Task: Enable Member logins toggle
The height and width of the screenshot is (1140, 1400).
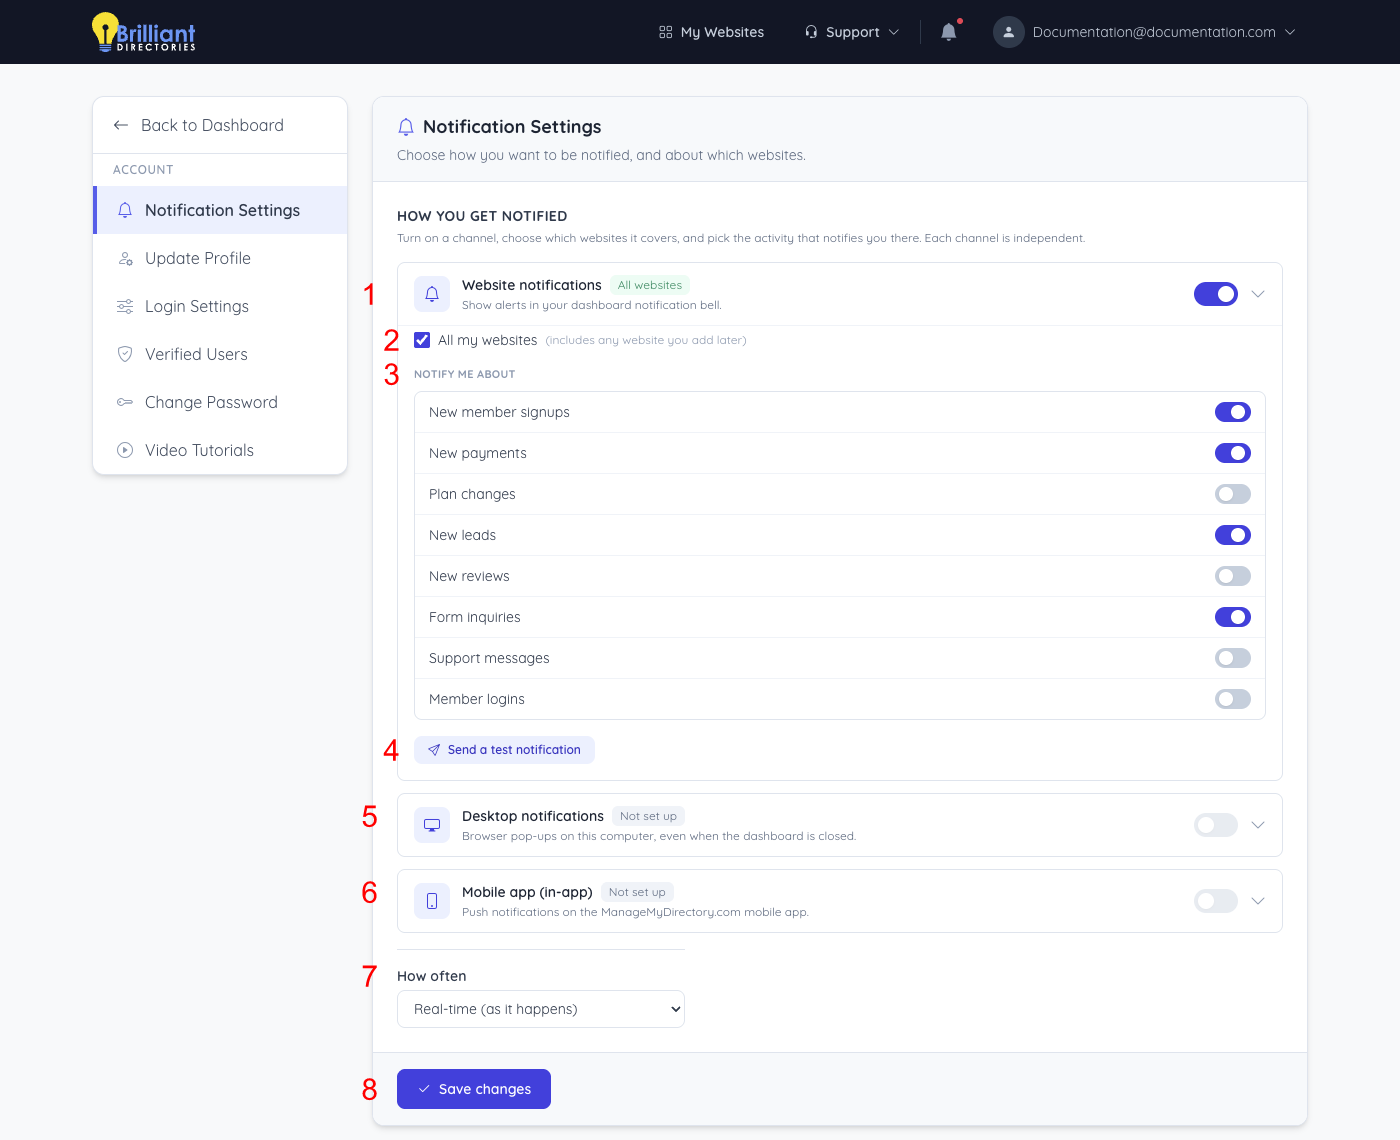Action: (1233, 699)
